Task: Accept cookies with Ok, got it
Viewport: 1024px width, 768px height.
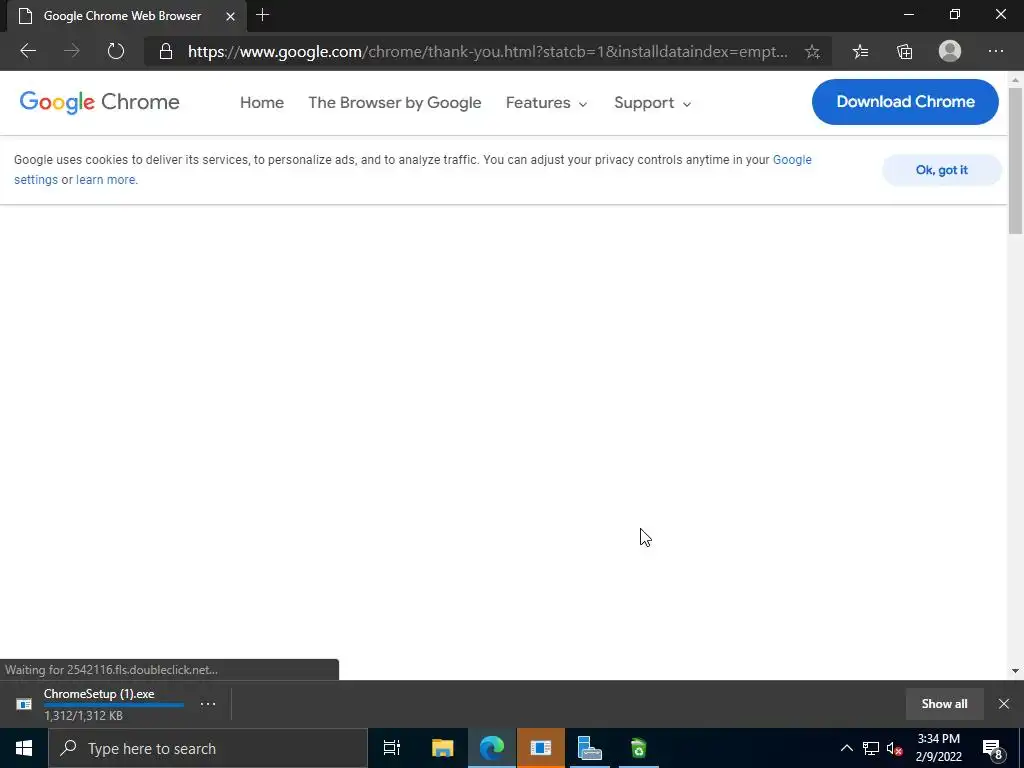Action: pos(942,170)
